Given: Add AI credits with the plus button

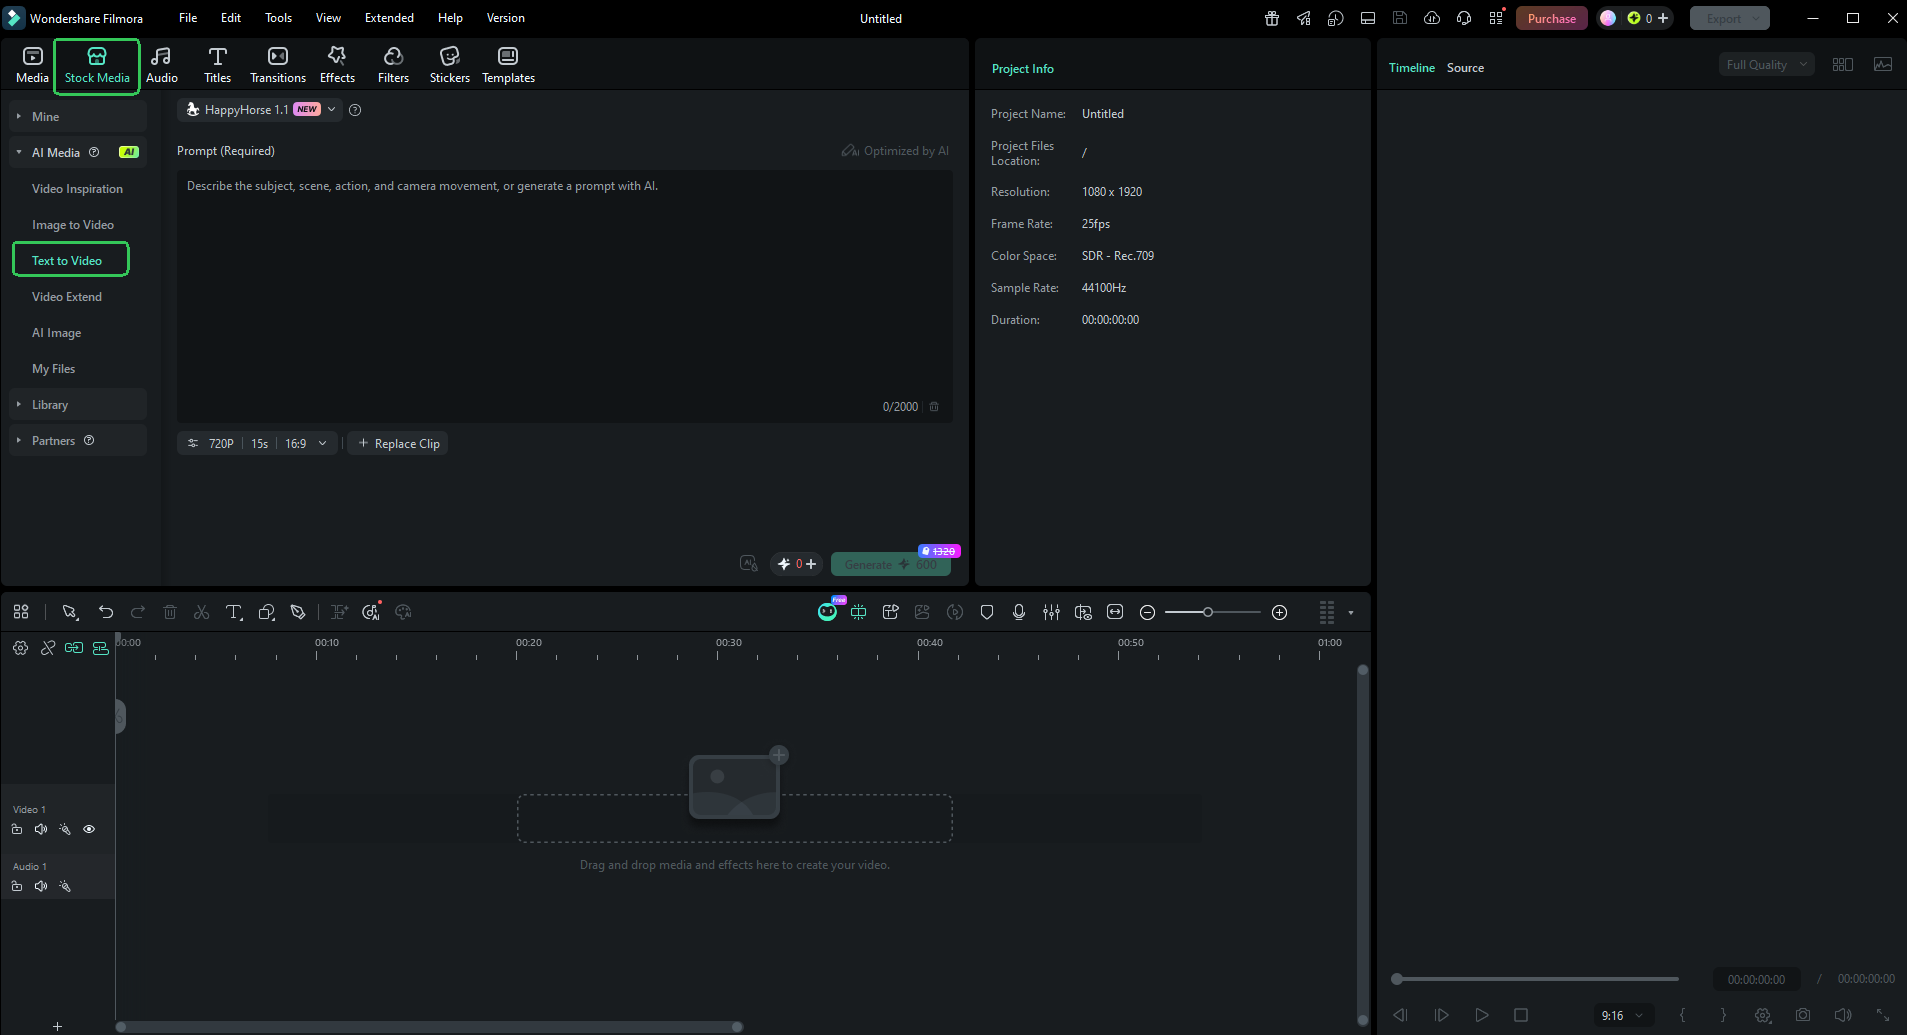Looking at the screenshot, I should coord(811,564).
